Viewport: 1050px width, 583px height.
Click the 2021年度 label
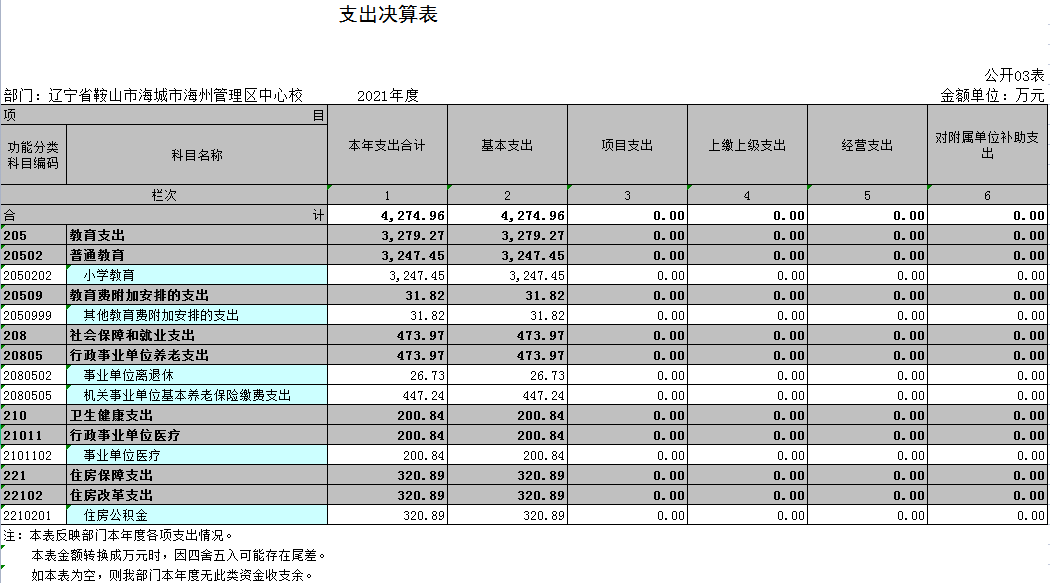(x=388, y=96)
